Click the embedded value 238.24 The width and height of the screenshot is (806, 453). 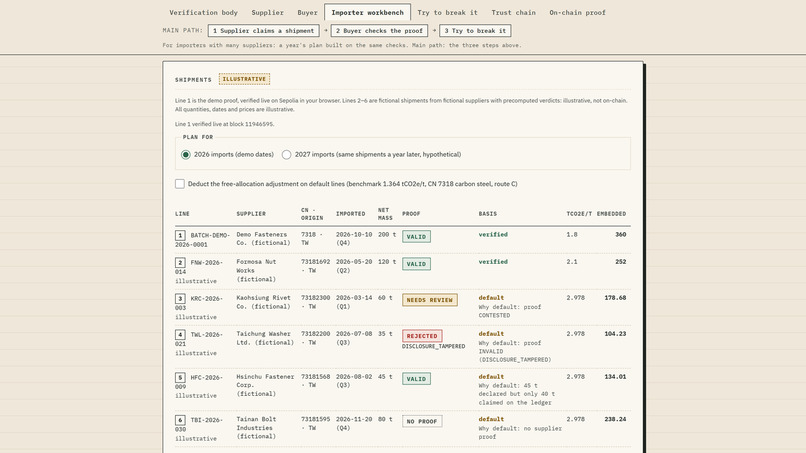coord(615,419)
